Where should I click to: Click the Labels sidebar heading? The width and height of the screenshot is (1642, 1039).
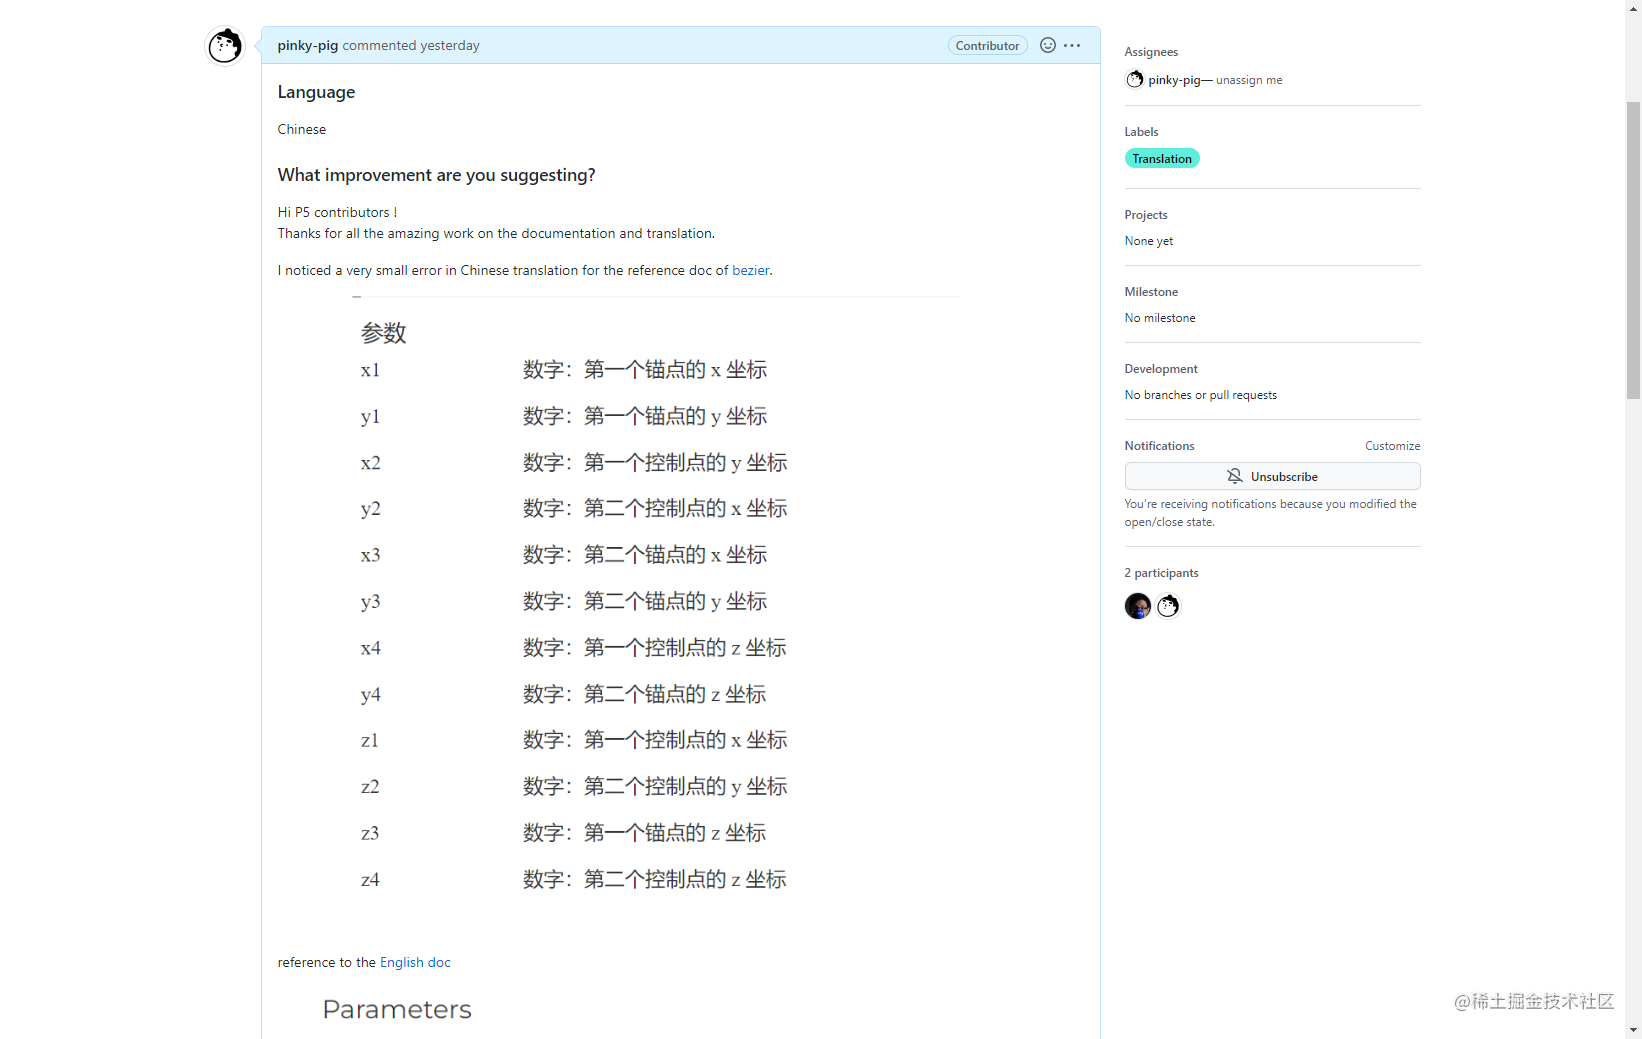(1141, 132)
